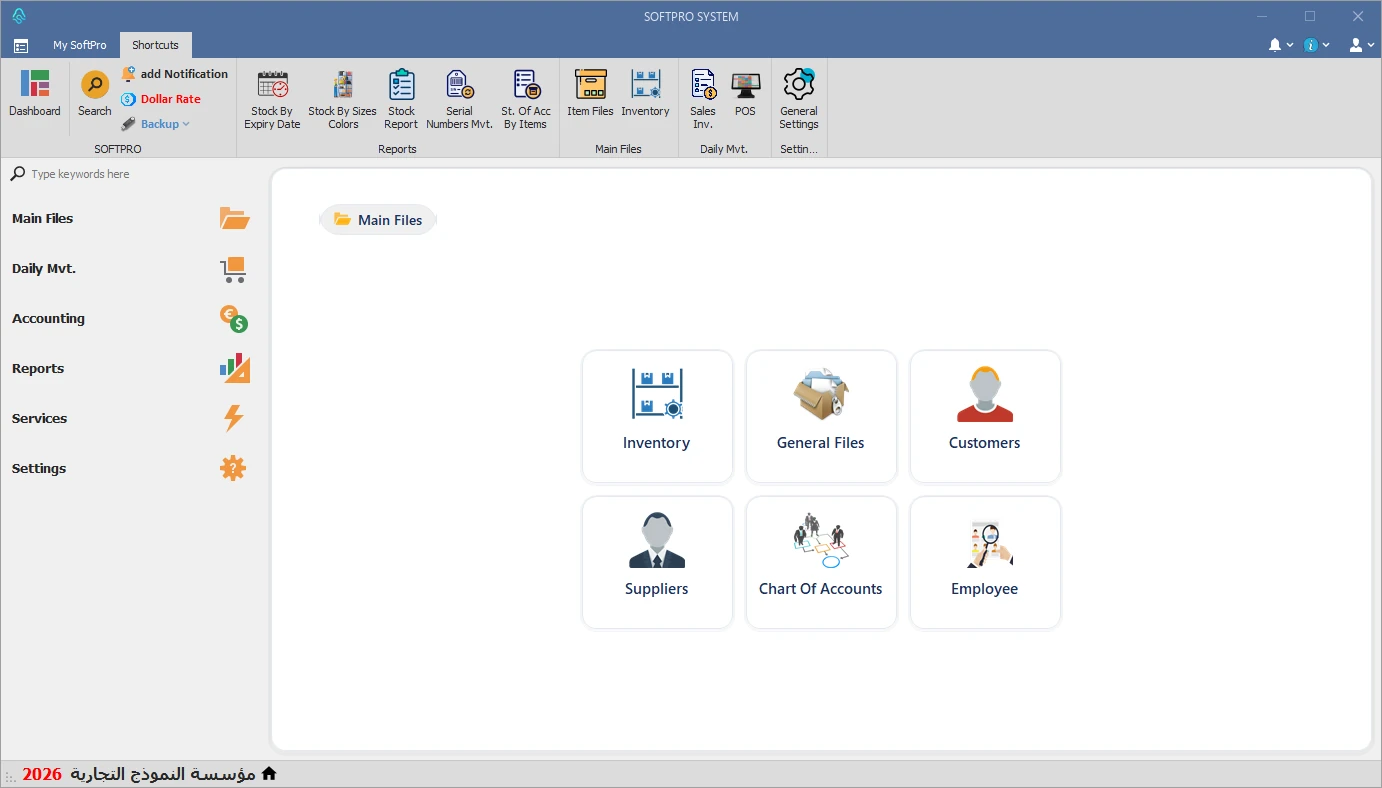Screen dimensions: 1382x788
Task: Open Accounting in the sidebar
Action: tap(130, 318)
